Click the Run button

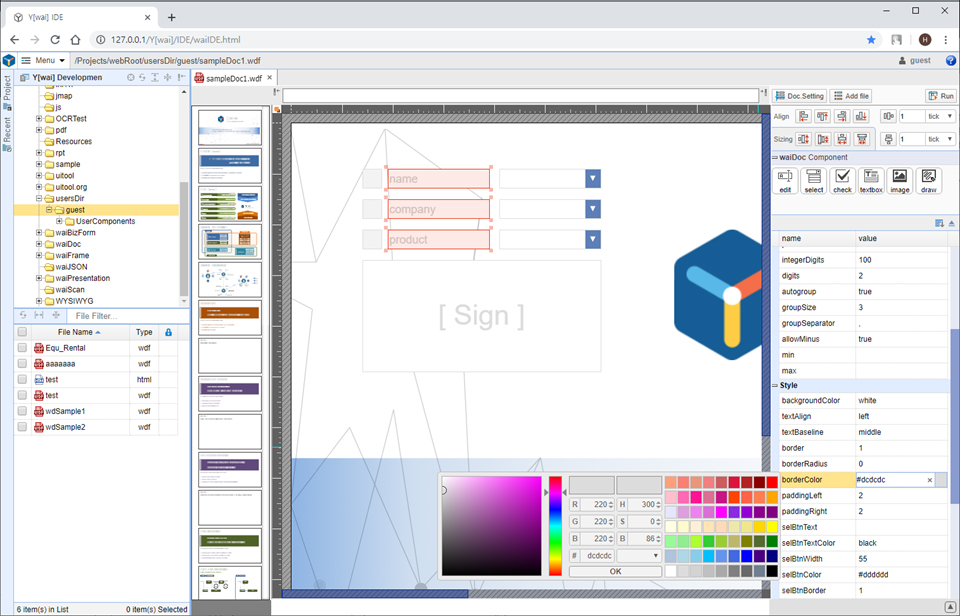click(940, 96)
